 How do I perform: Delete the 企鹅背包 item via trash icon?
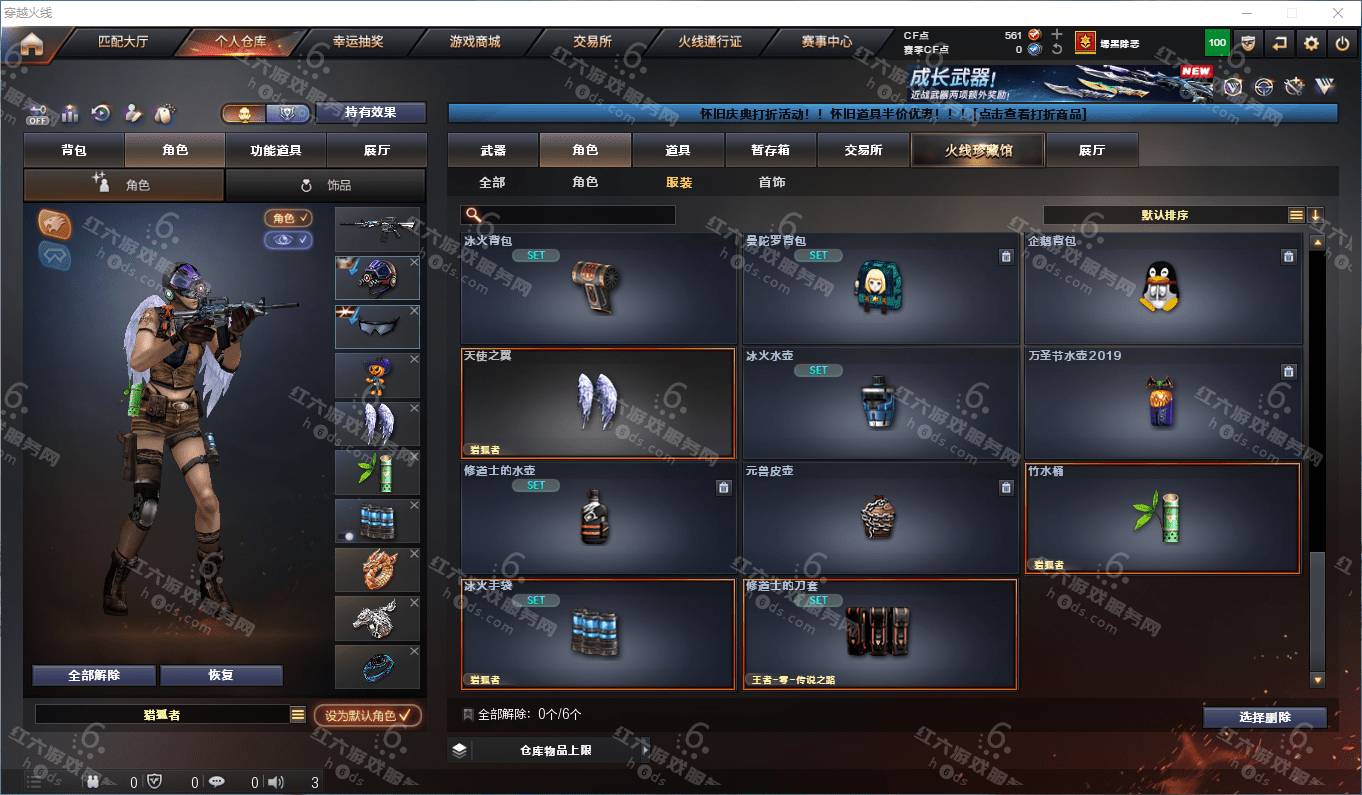pos(1288,256)
